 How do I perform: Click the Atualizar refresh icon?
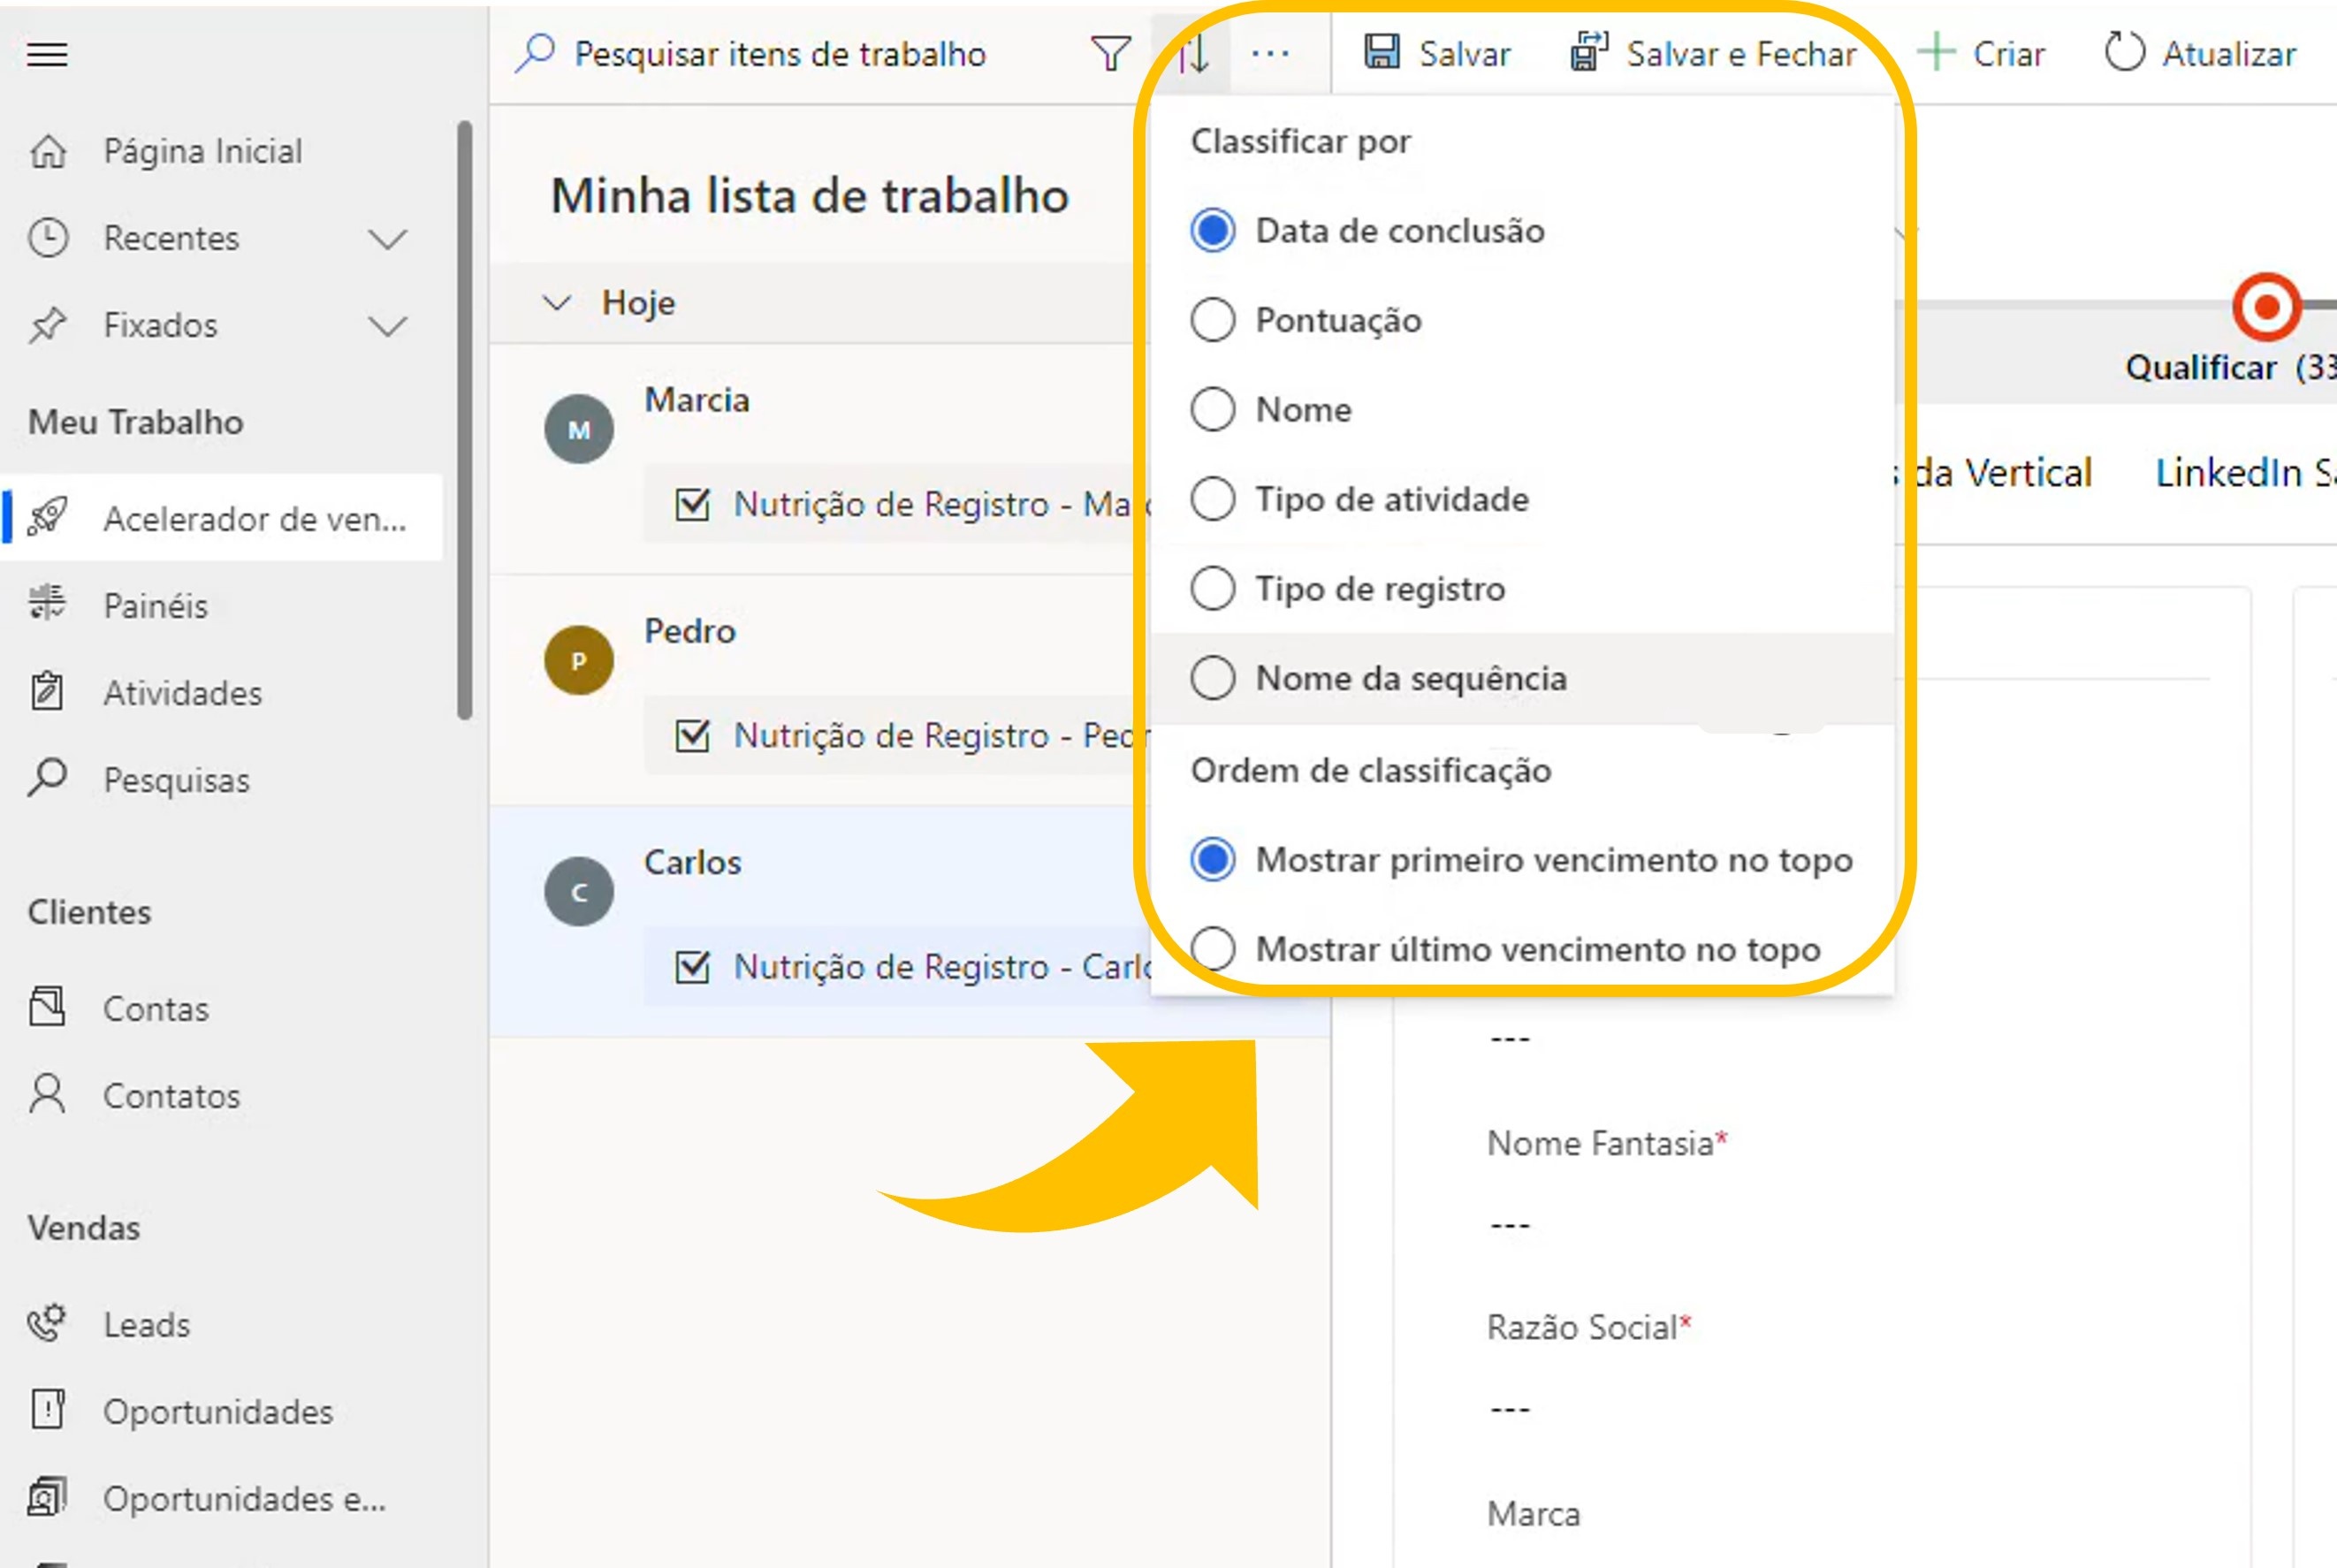pyautogui.click(x=2124, y=52)
